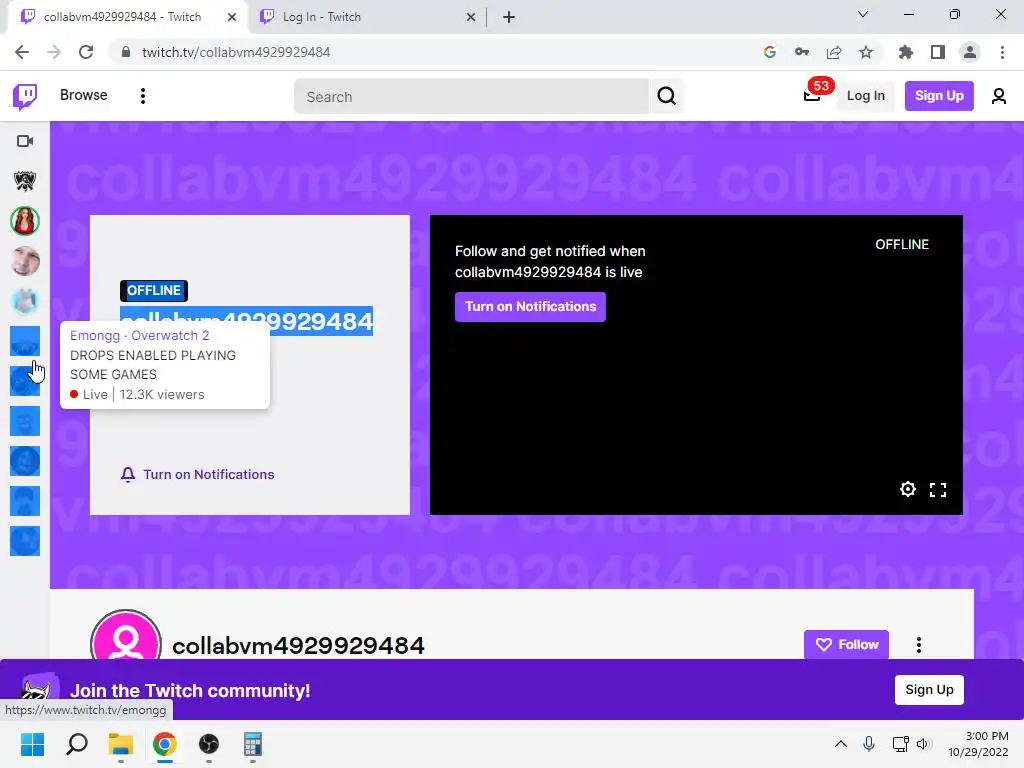Share this page icon
The height and width of the screenshot is (768, 1024).
[834, 52]
